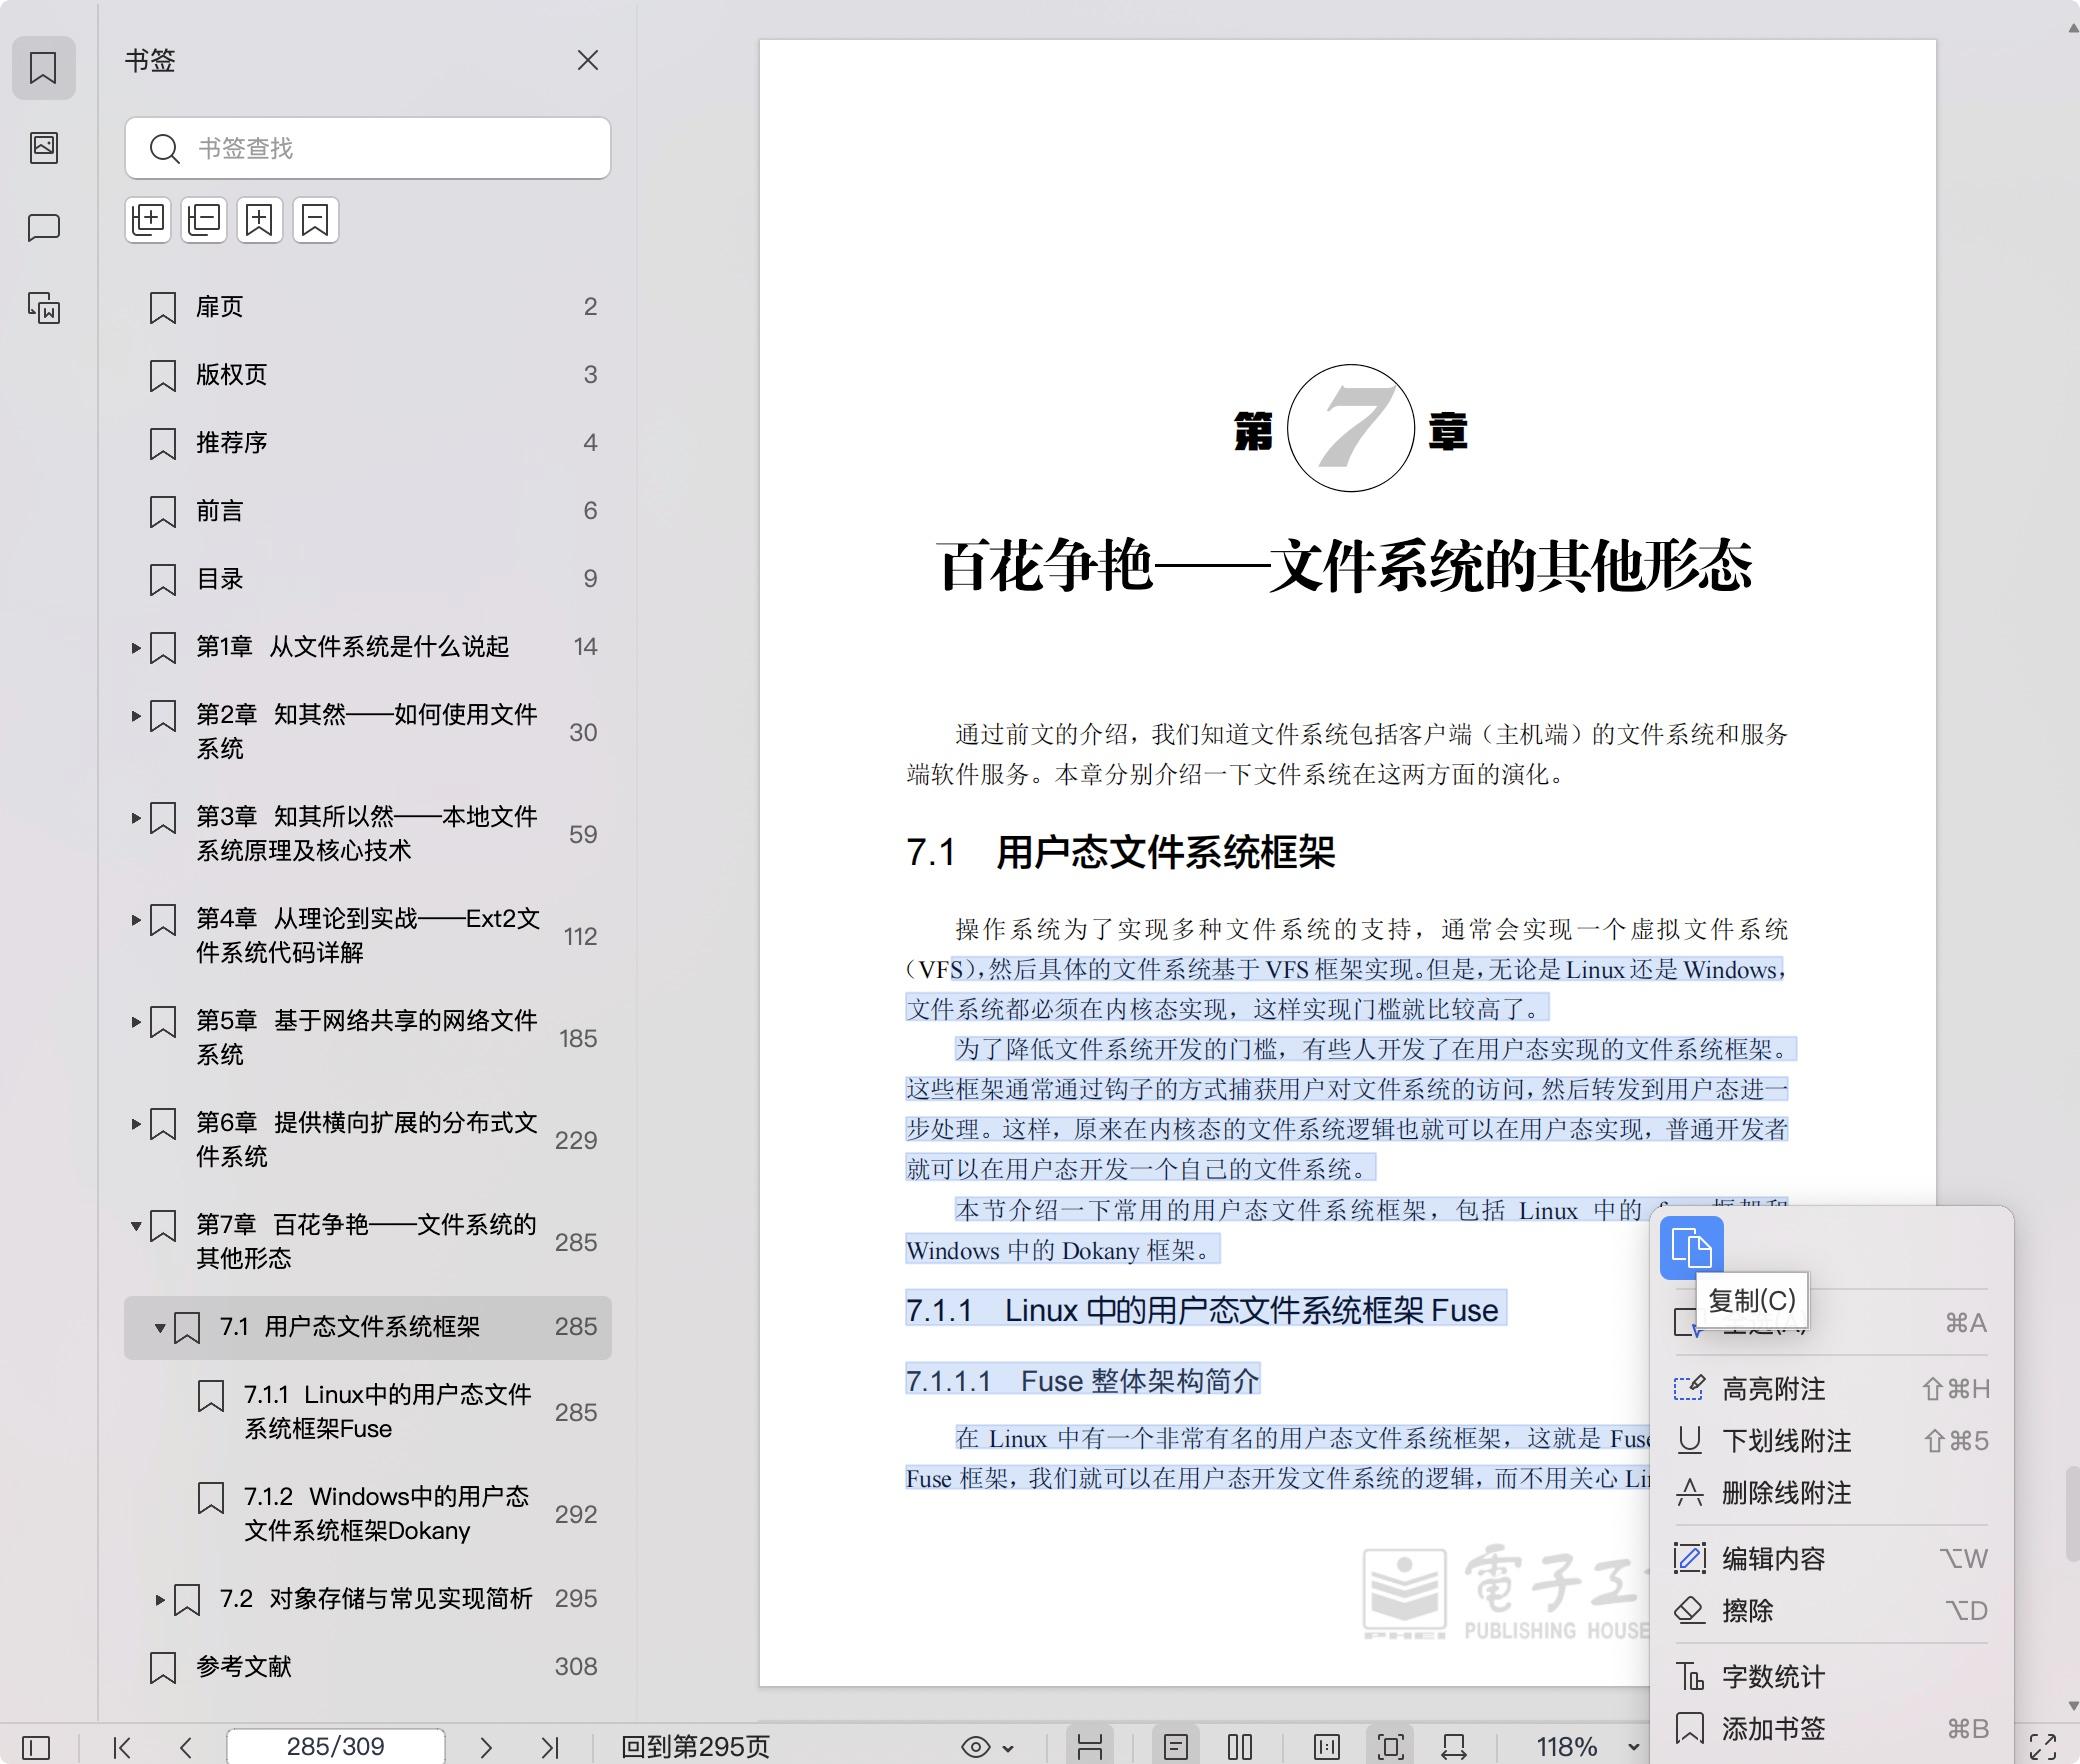The image size is (2080, 1764).
Task: Toggle single page view mode
Action: click(1176, 1747)
